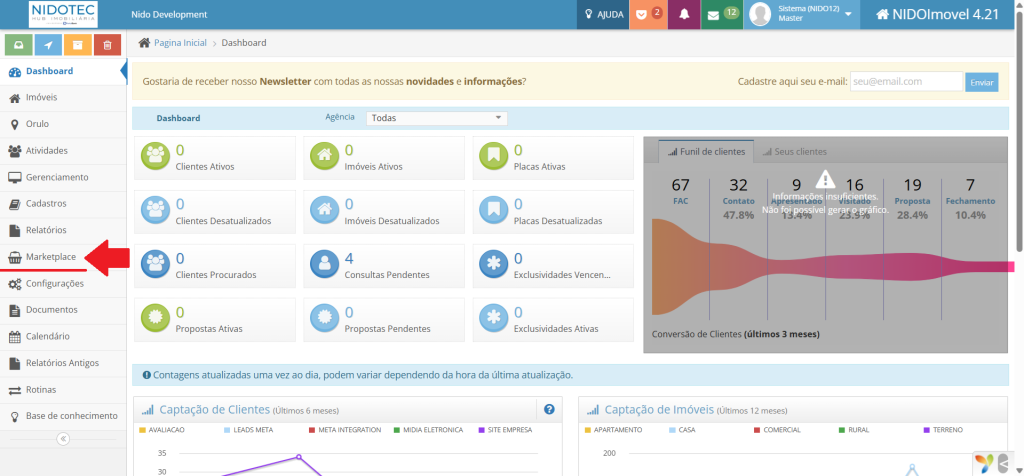Click the Enviar newsletter button
The height and width of the screenshot is (476, 1024).
pyautogui.click(x=981, y=82)
